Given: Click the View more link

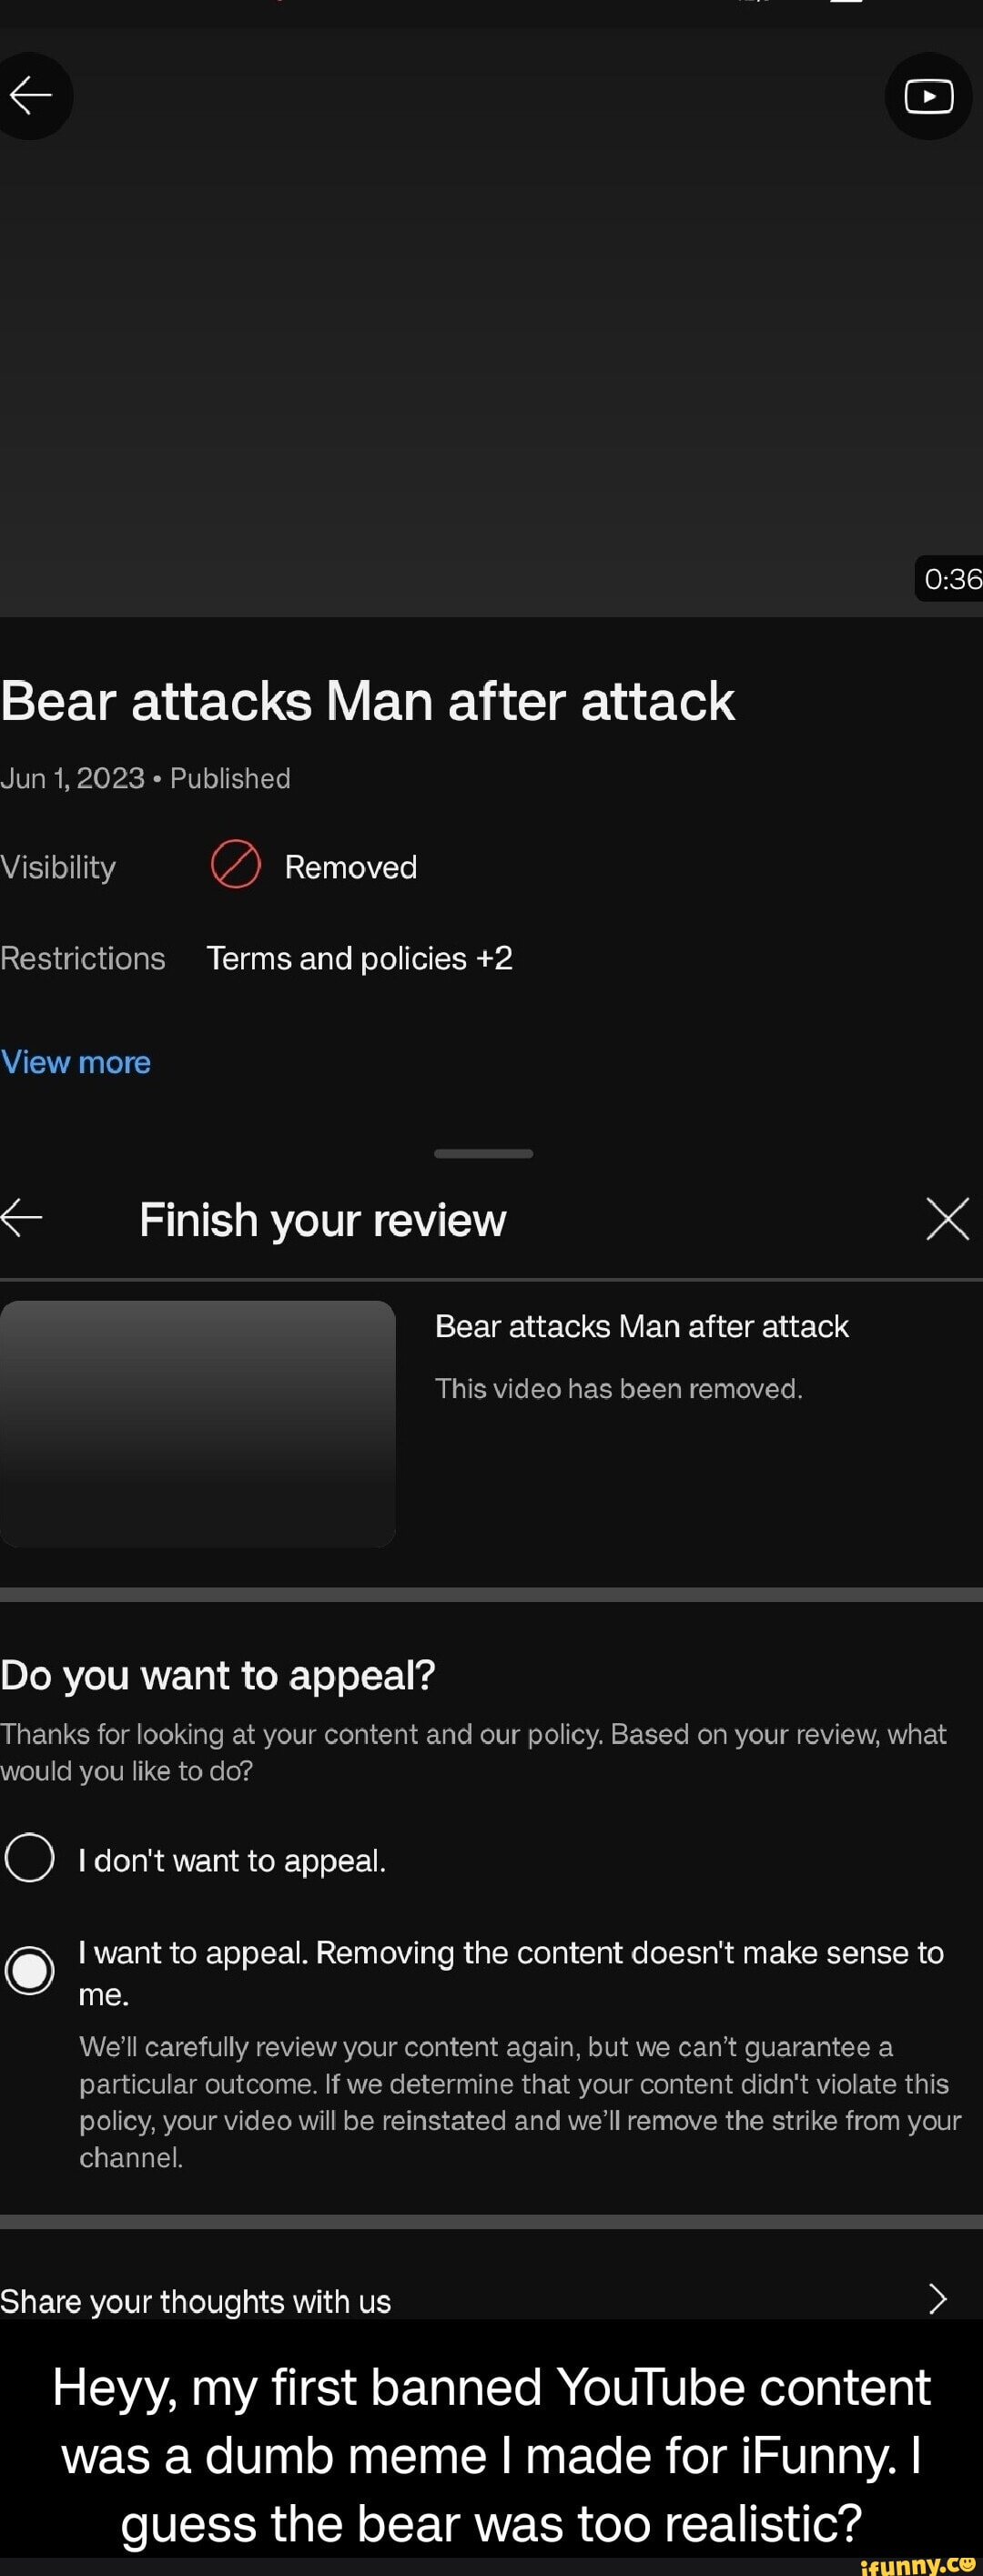Looking at the screenshot, I should tap(76, 1062).
